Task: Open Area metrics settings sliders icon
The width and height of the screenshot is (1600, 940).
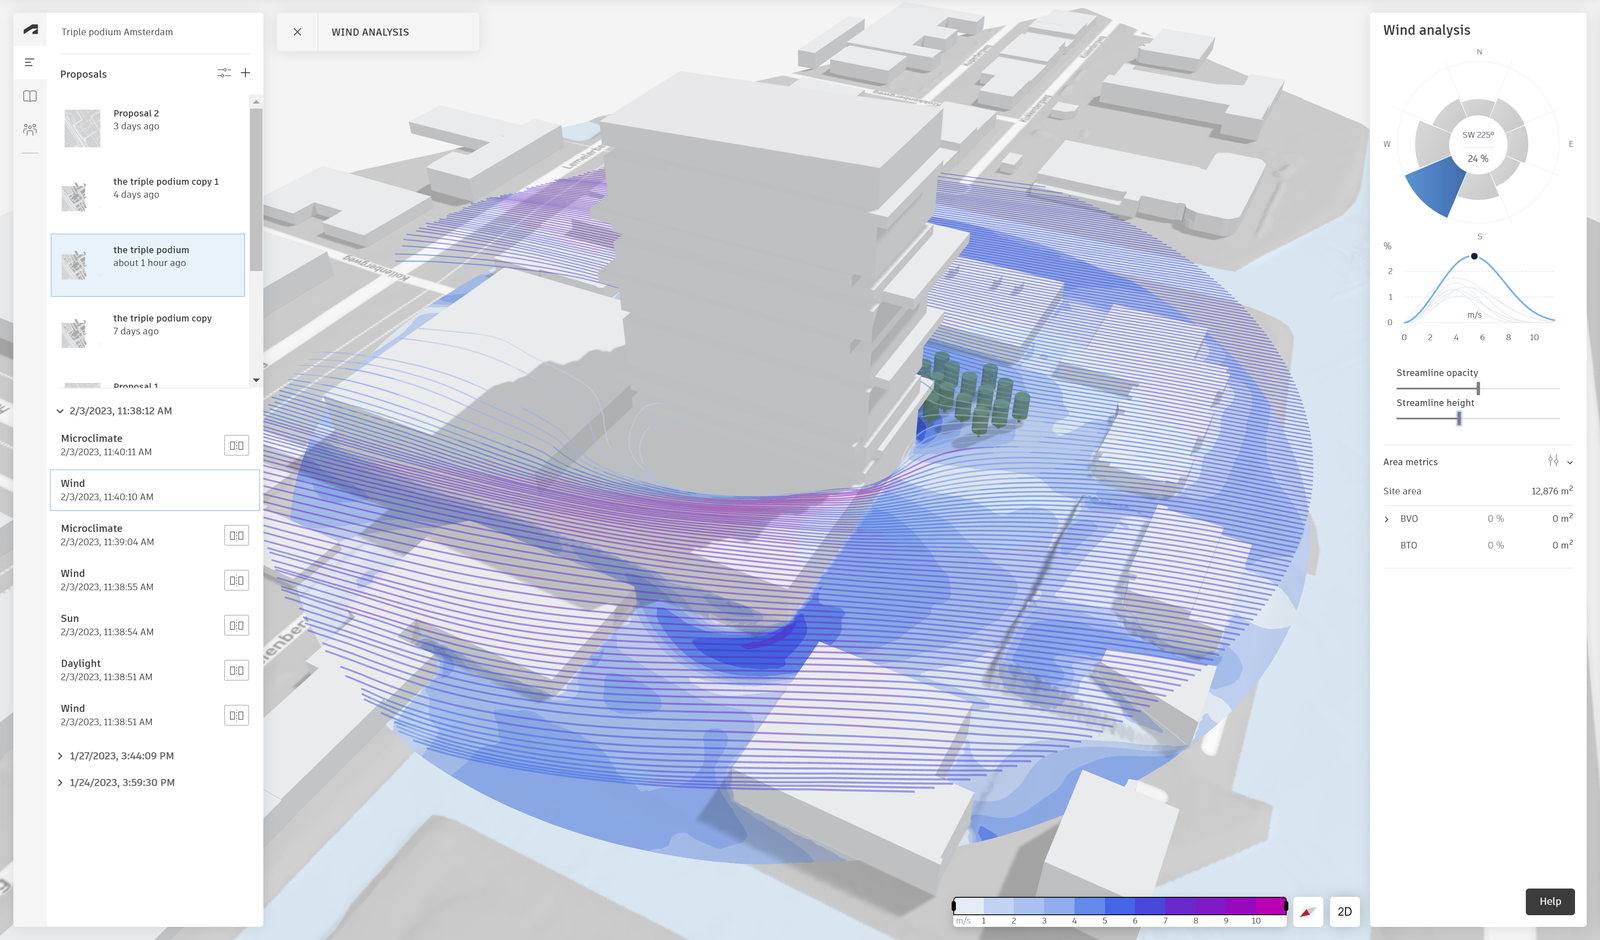Action: click(1551, 462)
